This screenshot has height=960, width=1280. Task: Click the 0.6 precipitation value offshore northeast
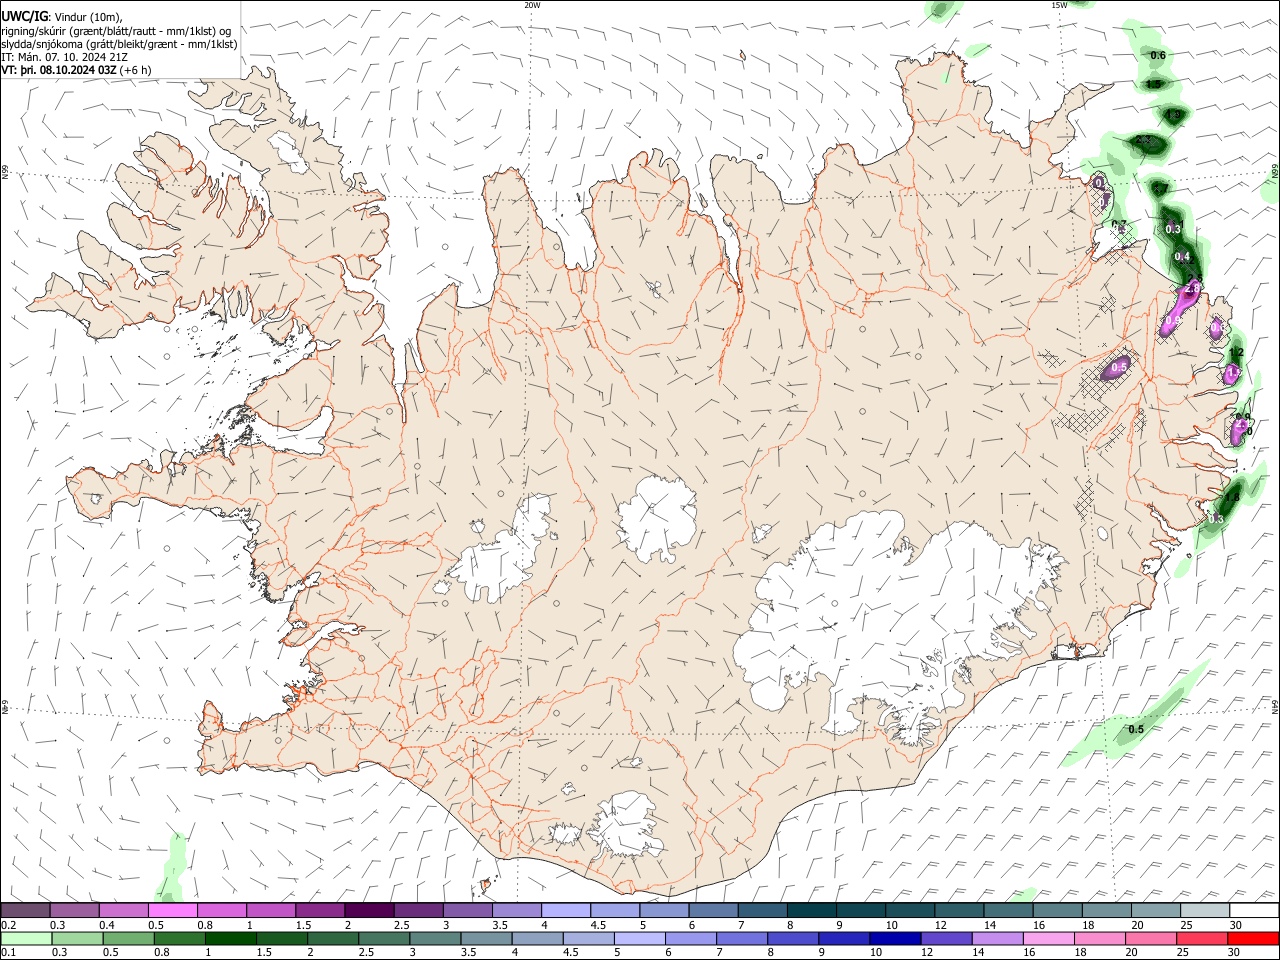(1158, 56)
